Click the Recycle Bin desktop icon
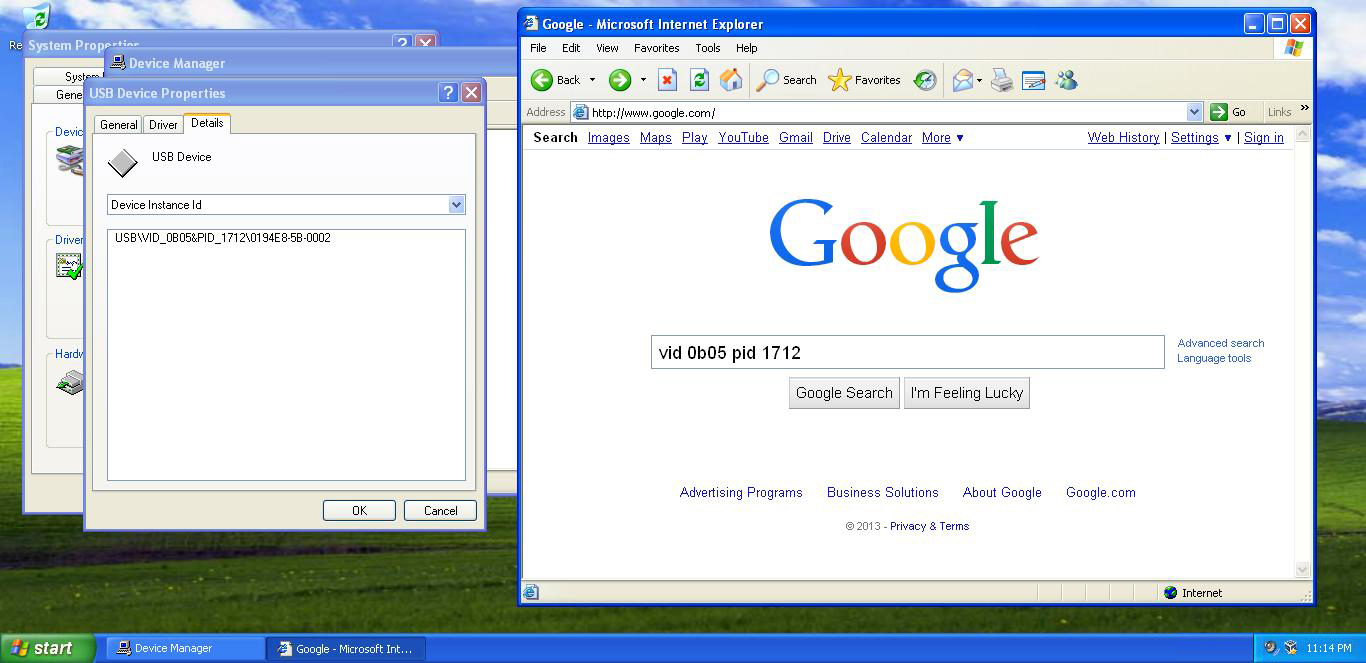This screenshot has width=1366, height=663. tap(37, 18)
